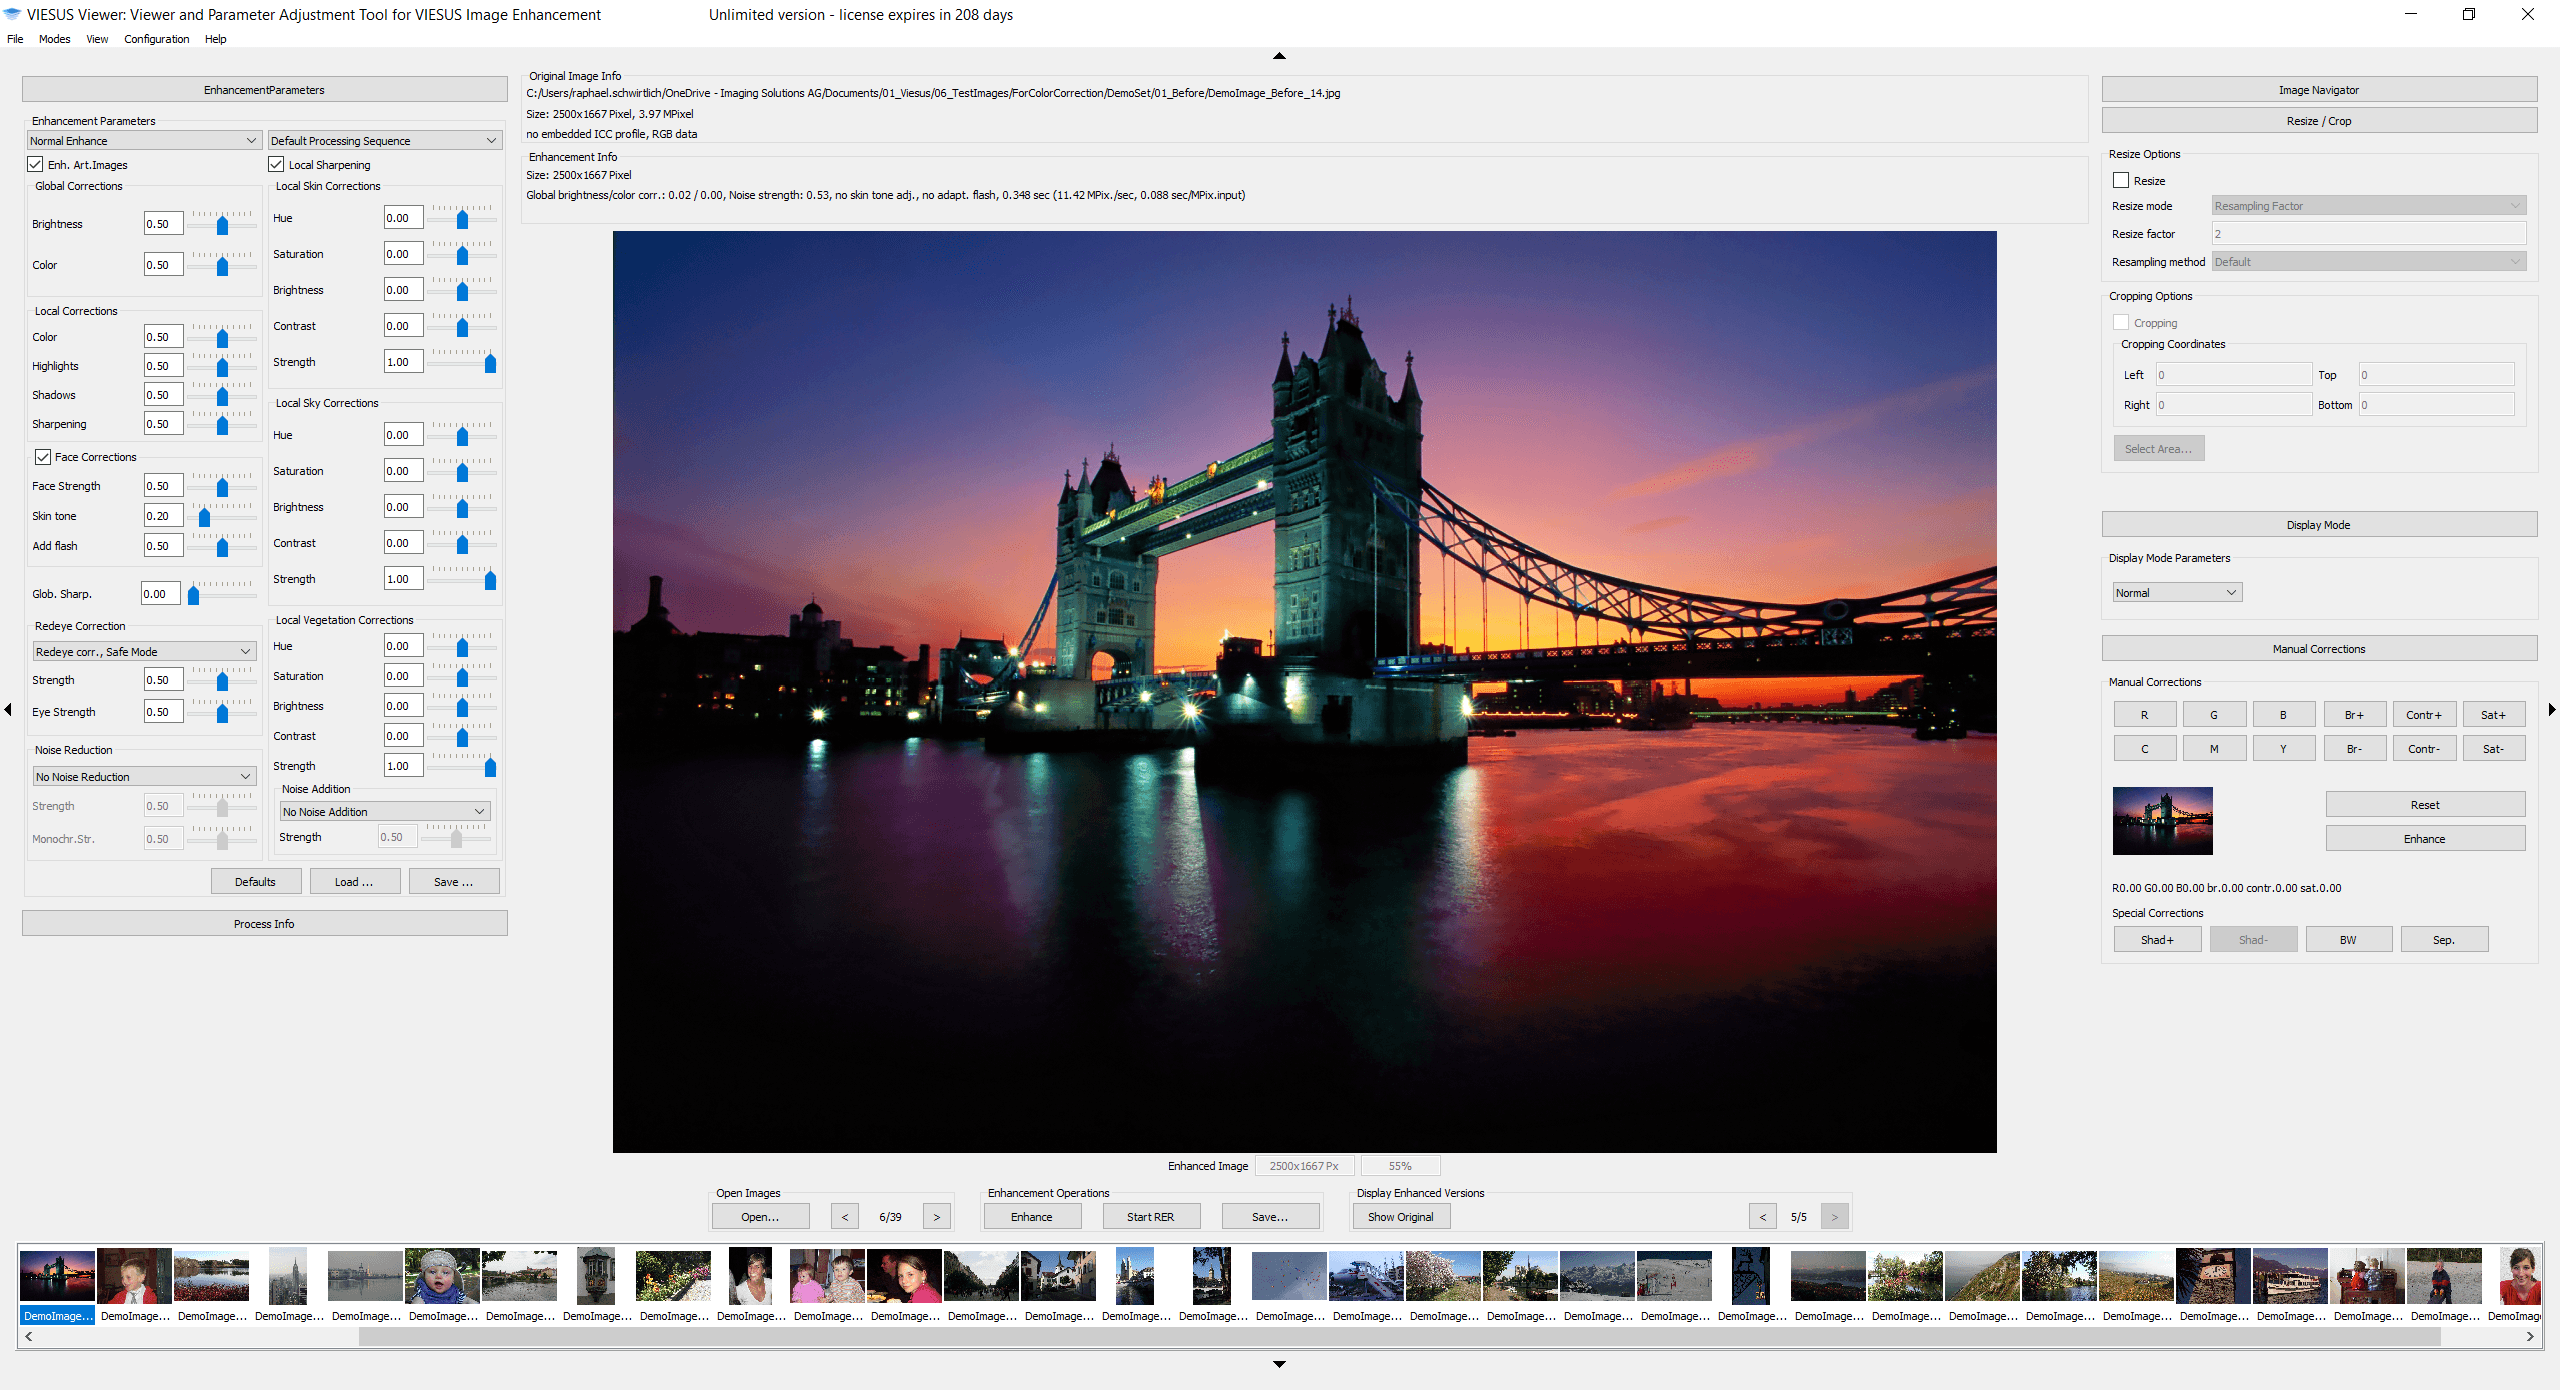Image resolution: width=2560 pixels, height=1390 pixels.
Task: Enable the Resize checkbox
Action: tap(2121, 180)
